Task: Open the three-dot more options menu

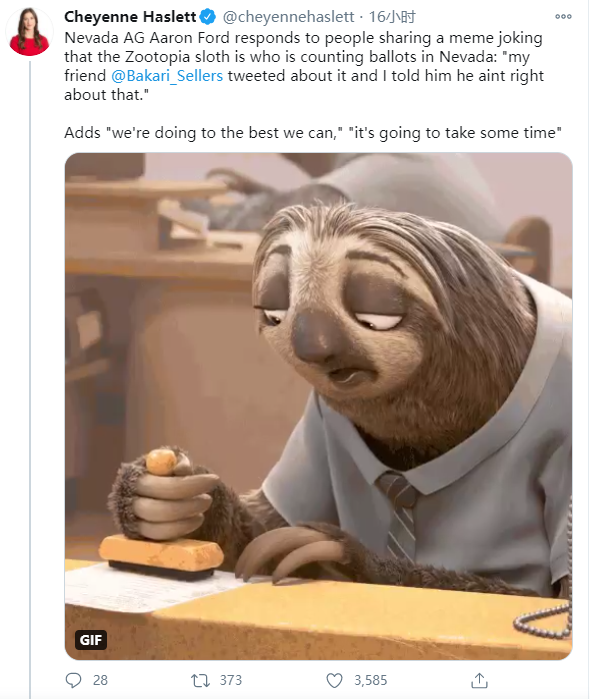Action: (563, 16)
